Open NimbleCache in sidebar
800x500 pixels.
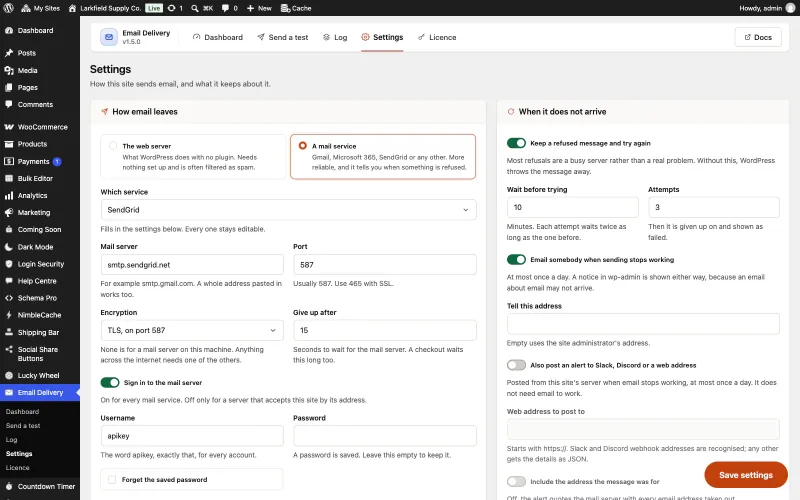pyautogui.click(x=40, y=315)
